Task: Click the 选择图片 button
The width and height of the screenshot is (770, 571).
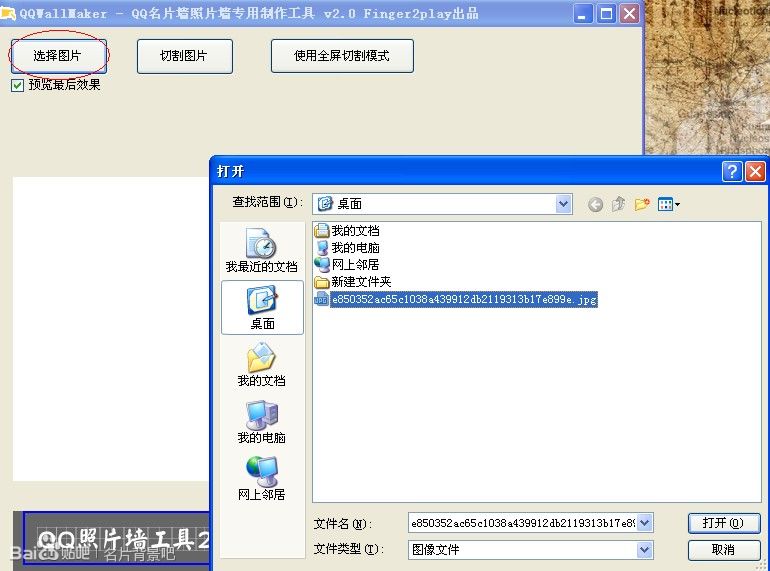Action: (x=58, y=56)
